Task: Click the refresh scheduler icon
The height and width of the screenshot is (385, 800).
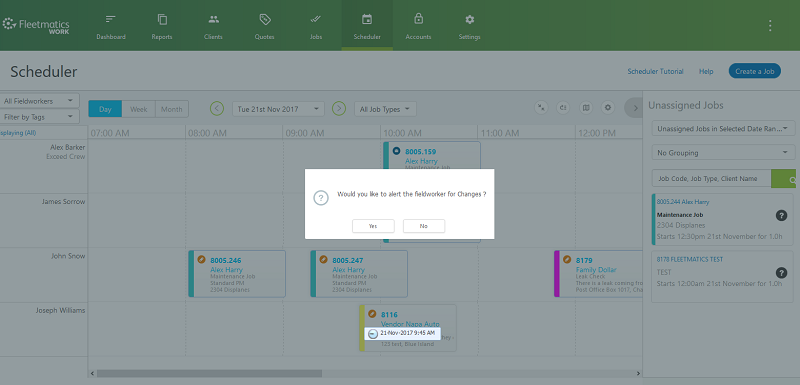Action: [563, 108]
